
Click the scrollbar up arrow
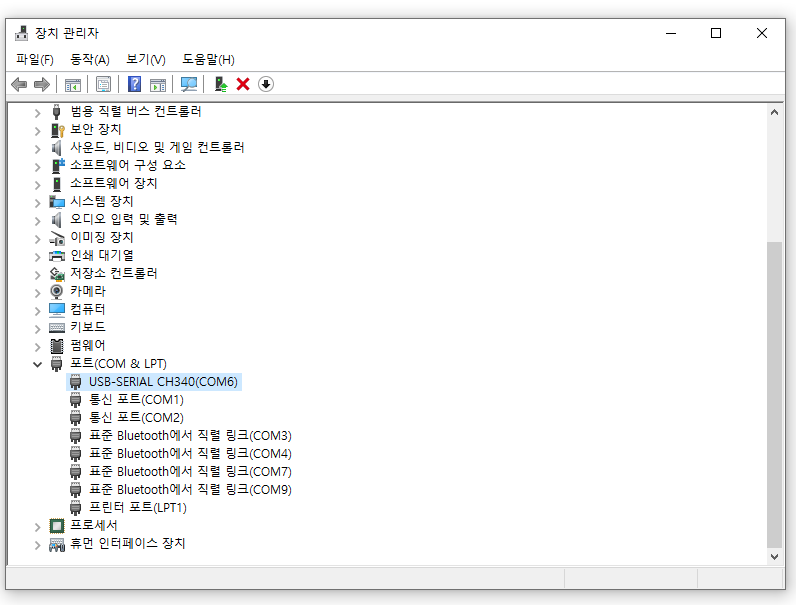(774, 112)
